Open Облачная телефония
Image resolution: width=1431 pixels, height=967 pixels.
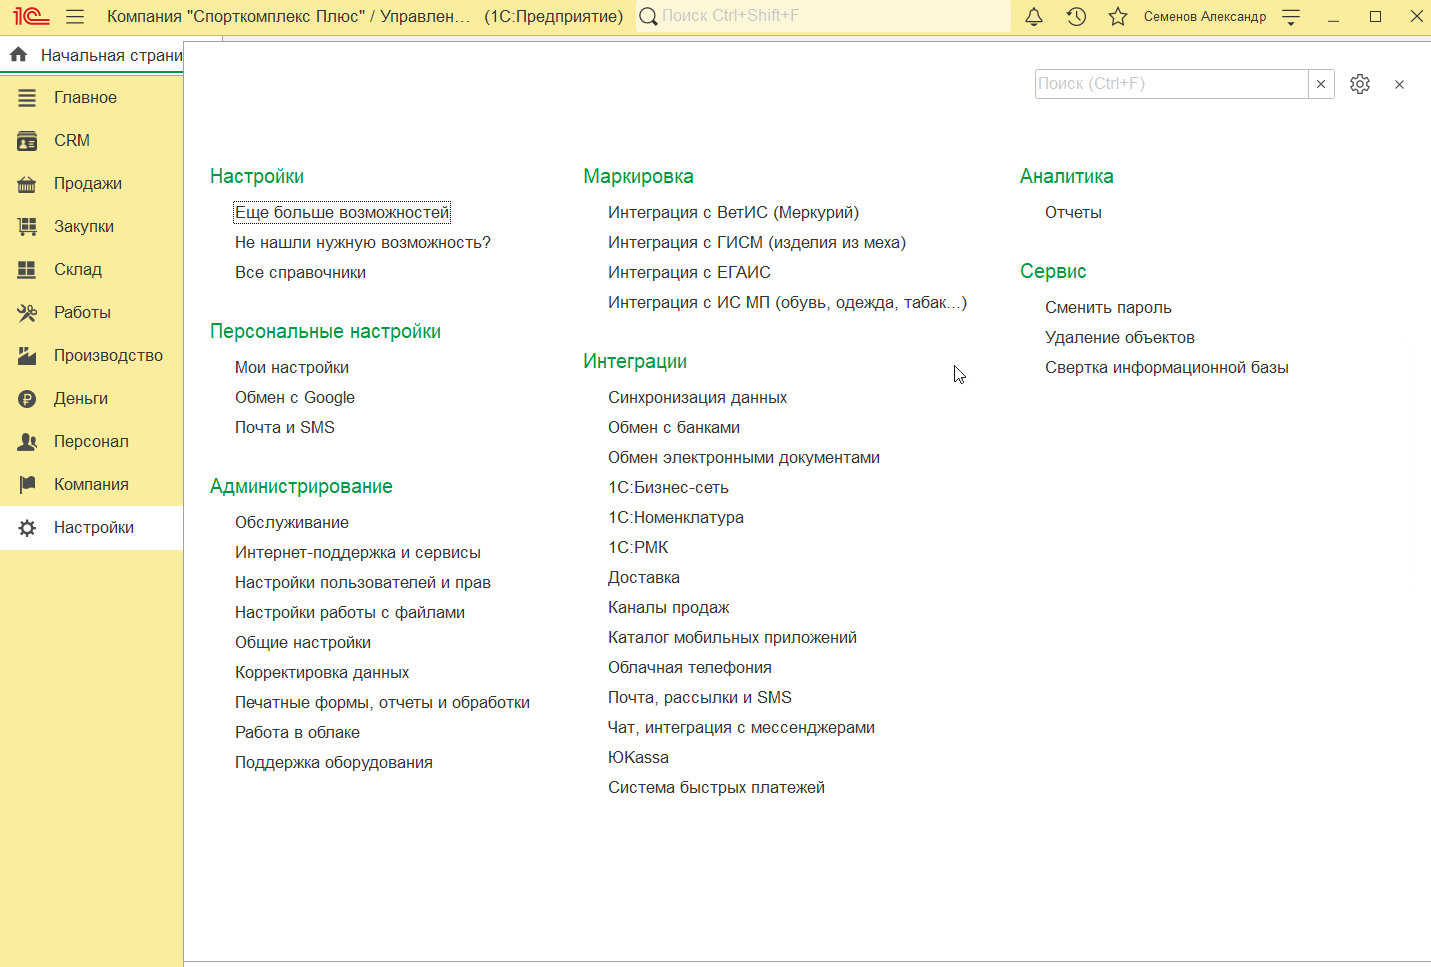690,667
